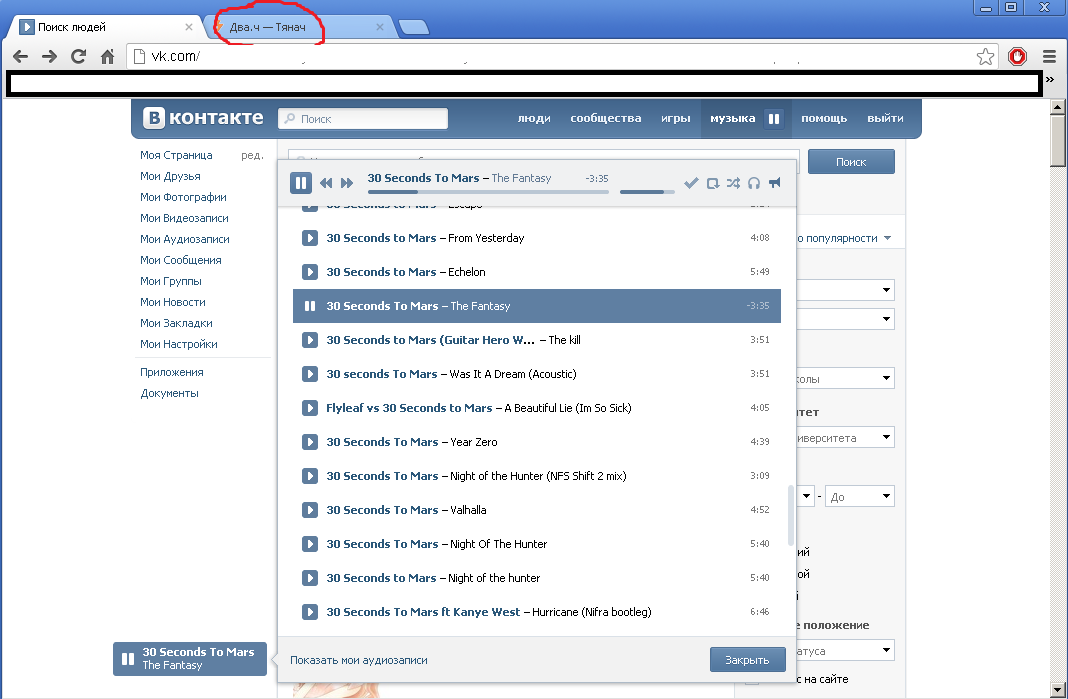Click the blue Поиск search button

[851, 161]
